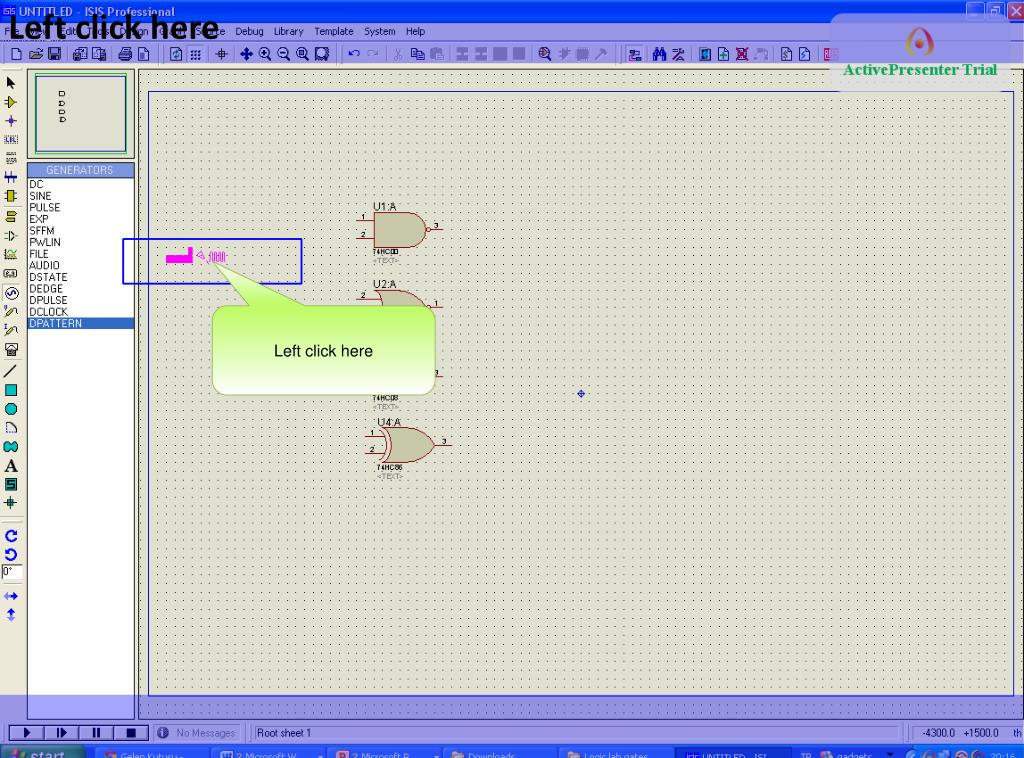Select the 2D circle drawing tool
This screenshot has width=1024, height=758.
[11, 409]
